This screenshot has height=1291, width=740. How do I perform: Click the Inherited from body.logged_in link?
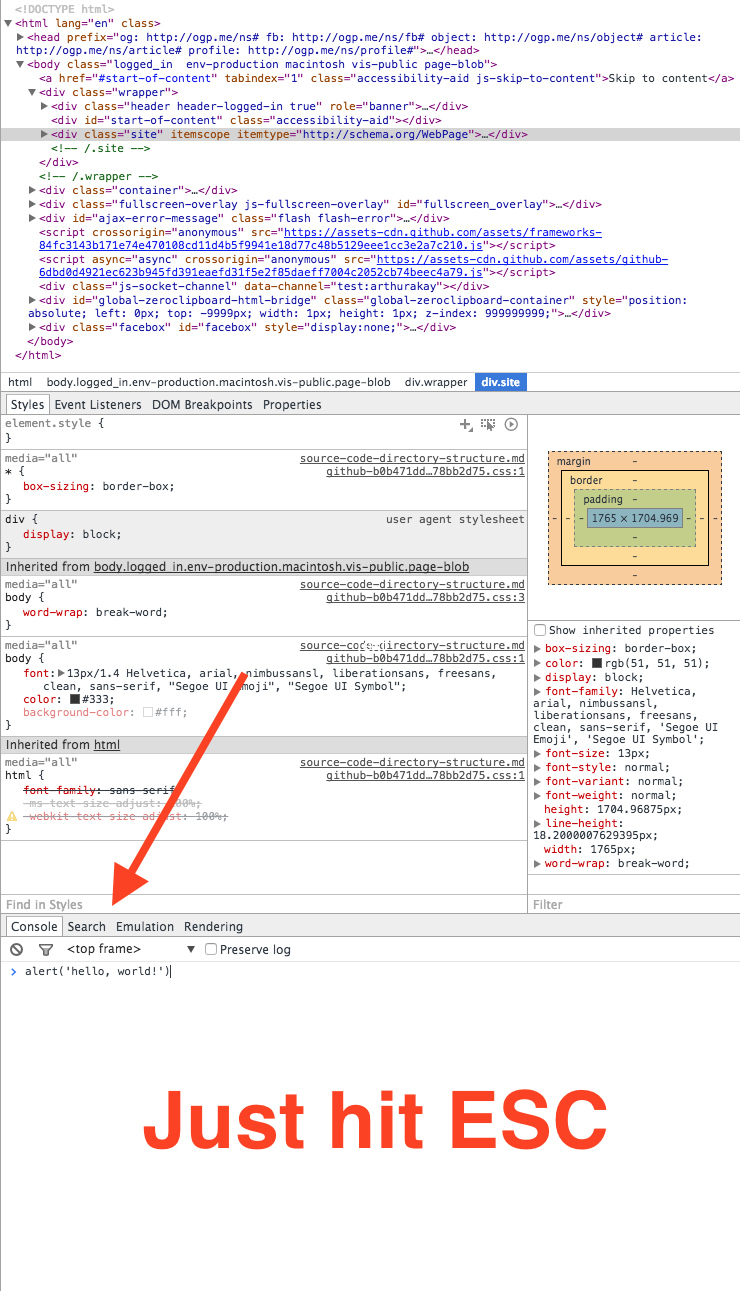281,567
